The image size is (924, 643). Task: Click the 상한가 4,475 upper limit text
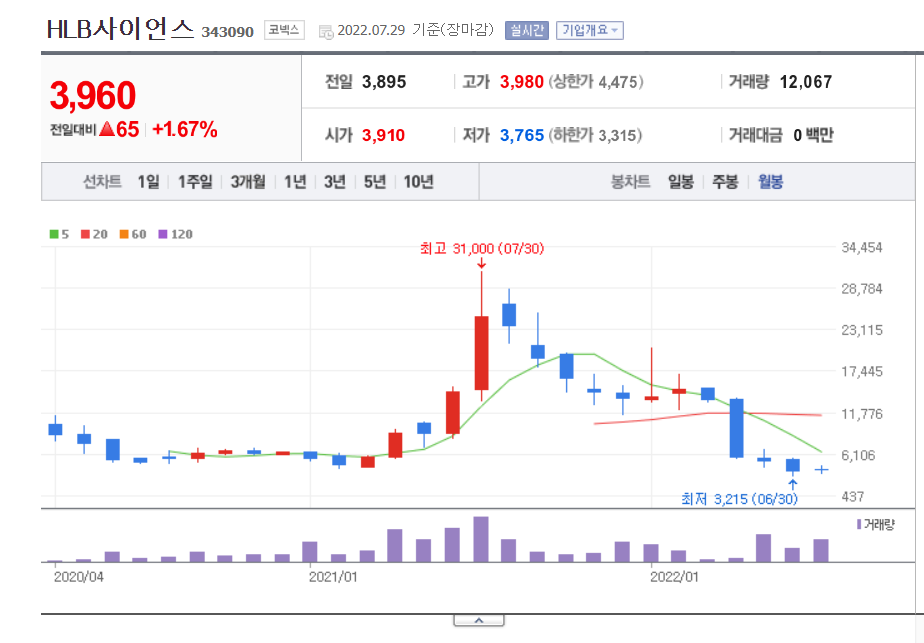596,82
